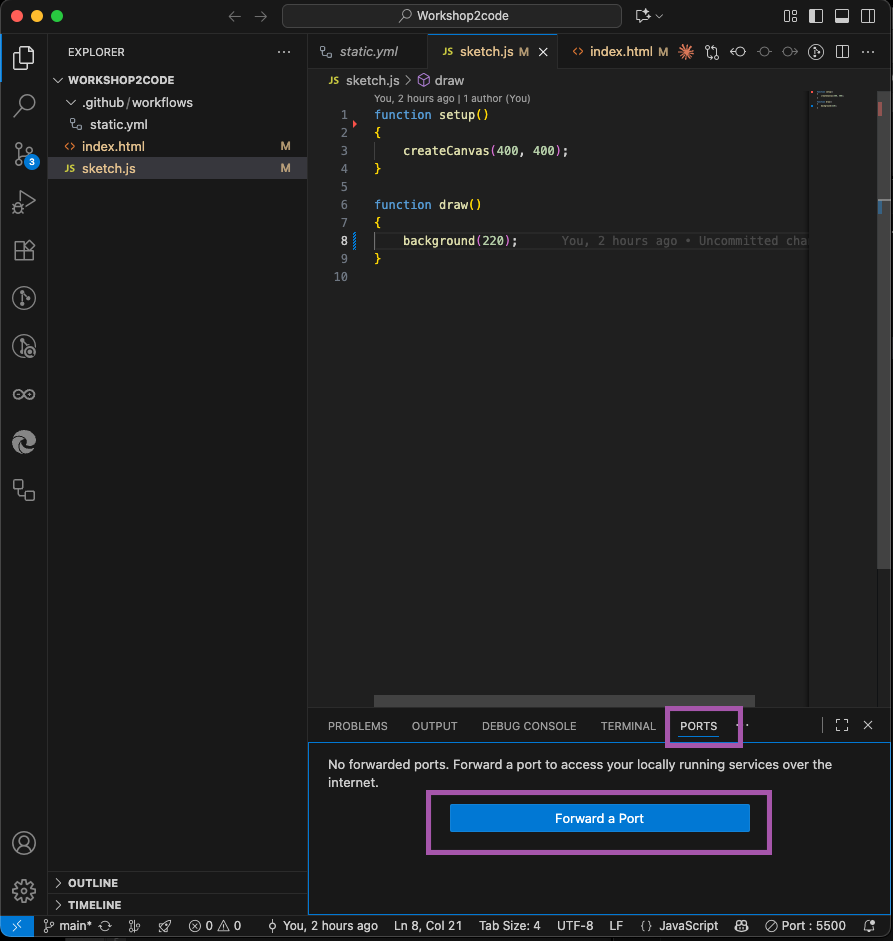893x941 pixels.
Task: Click UTF-8 encoding selector
Action: pos(575,926)
